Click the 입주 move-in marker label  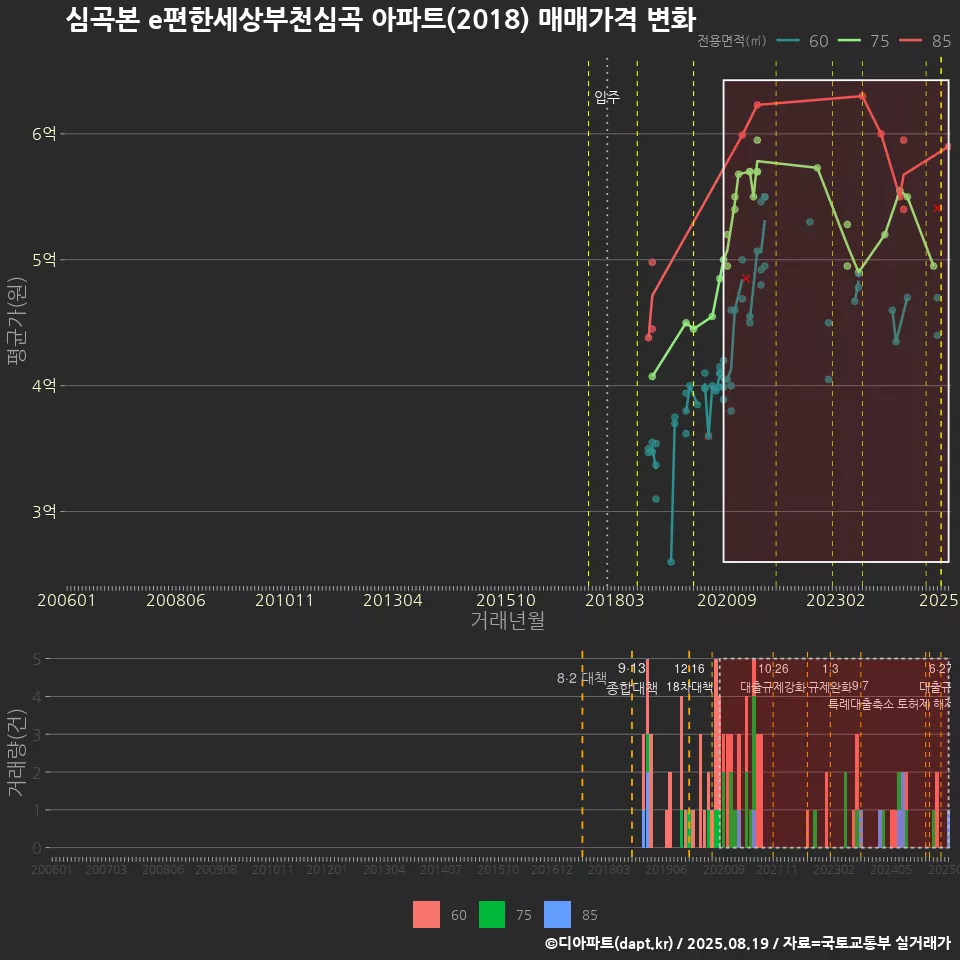point(607,97)
